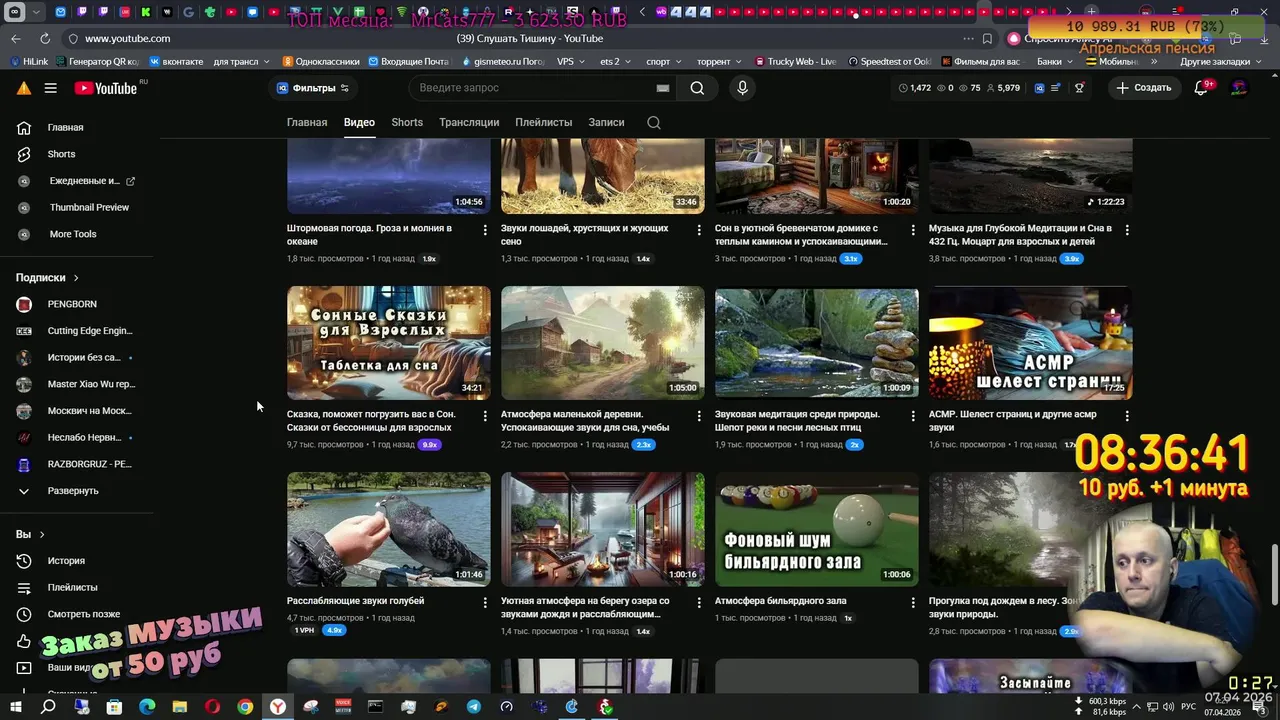Open the account avatar menu
The height and width of the screenshot is (720, 1280).
coord(1239,88)
